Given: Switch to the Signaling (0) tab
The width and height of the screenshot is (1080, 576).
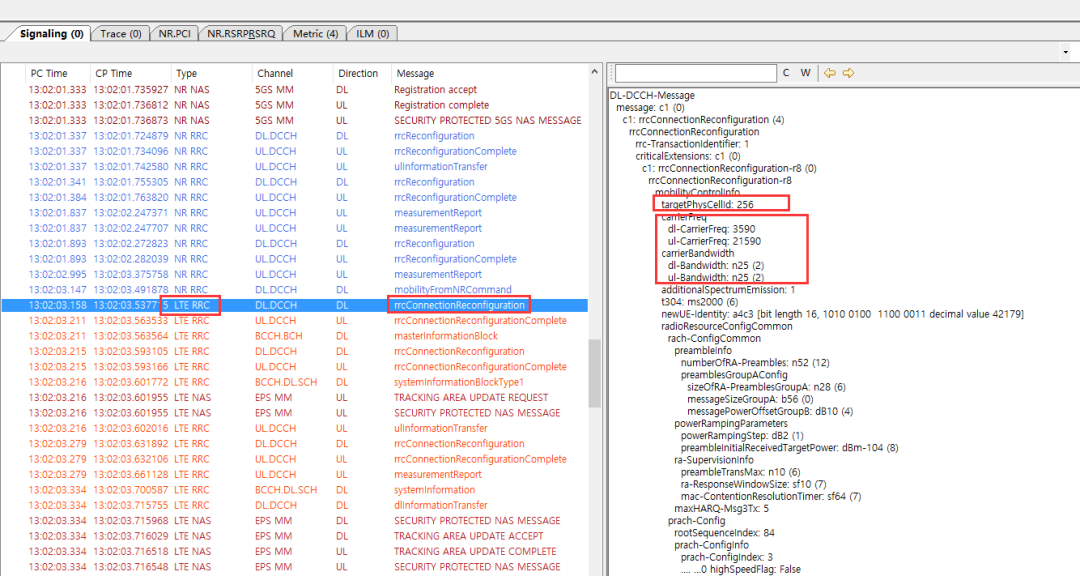Looking at the screenshot, I should point(52,33).
